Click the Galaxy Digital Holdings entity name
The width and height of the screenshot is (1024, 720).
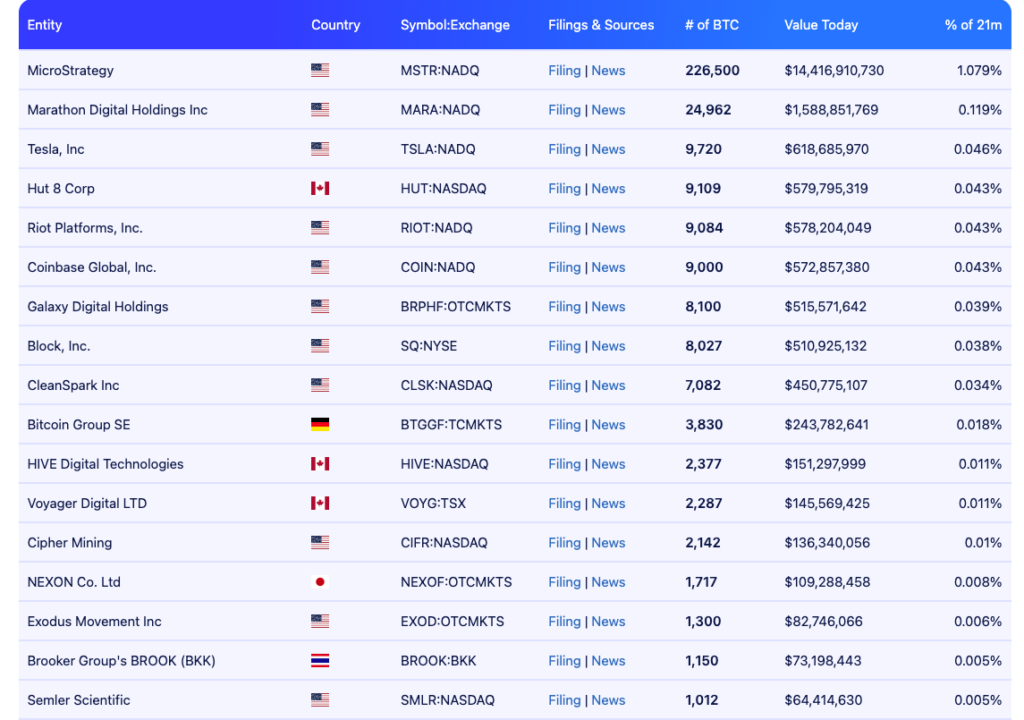(x=98, y=307)
